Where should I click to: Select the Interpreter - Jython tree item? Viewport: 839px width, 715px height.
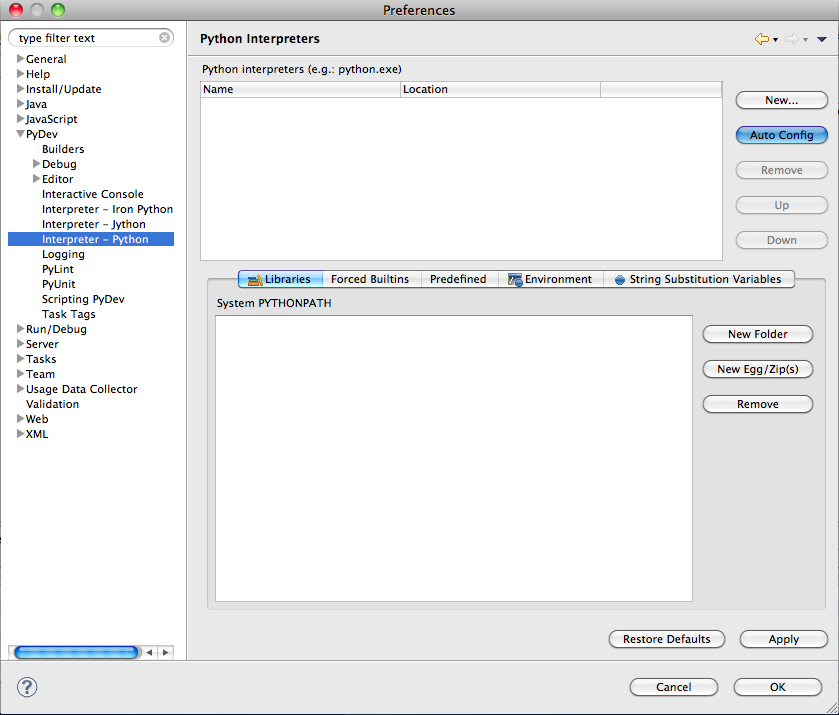pyautogui.click(x=100, y=224)
